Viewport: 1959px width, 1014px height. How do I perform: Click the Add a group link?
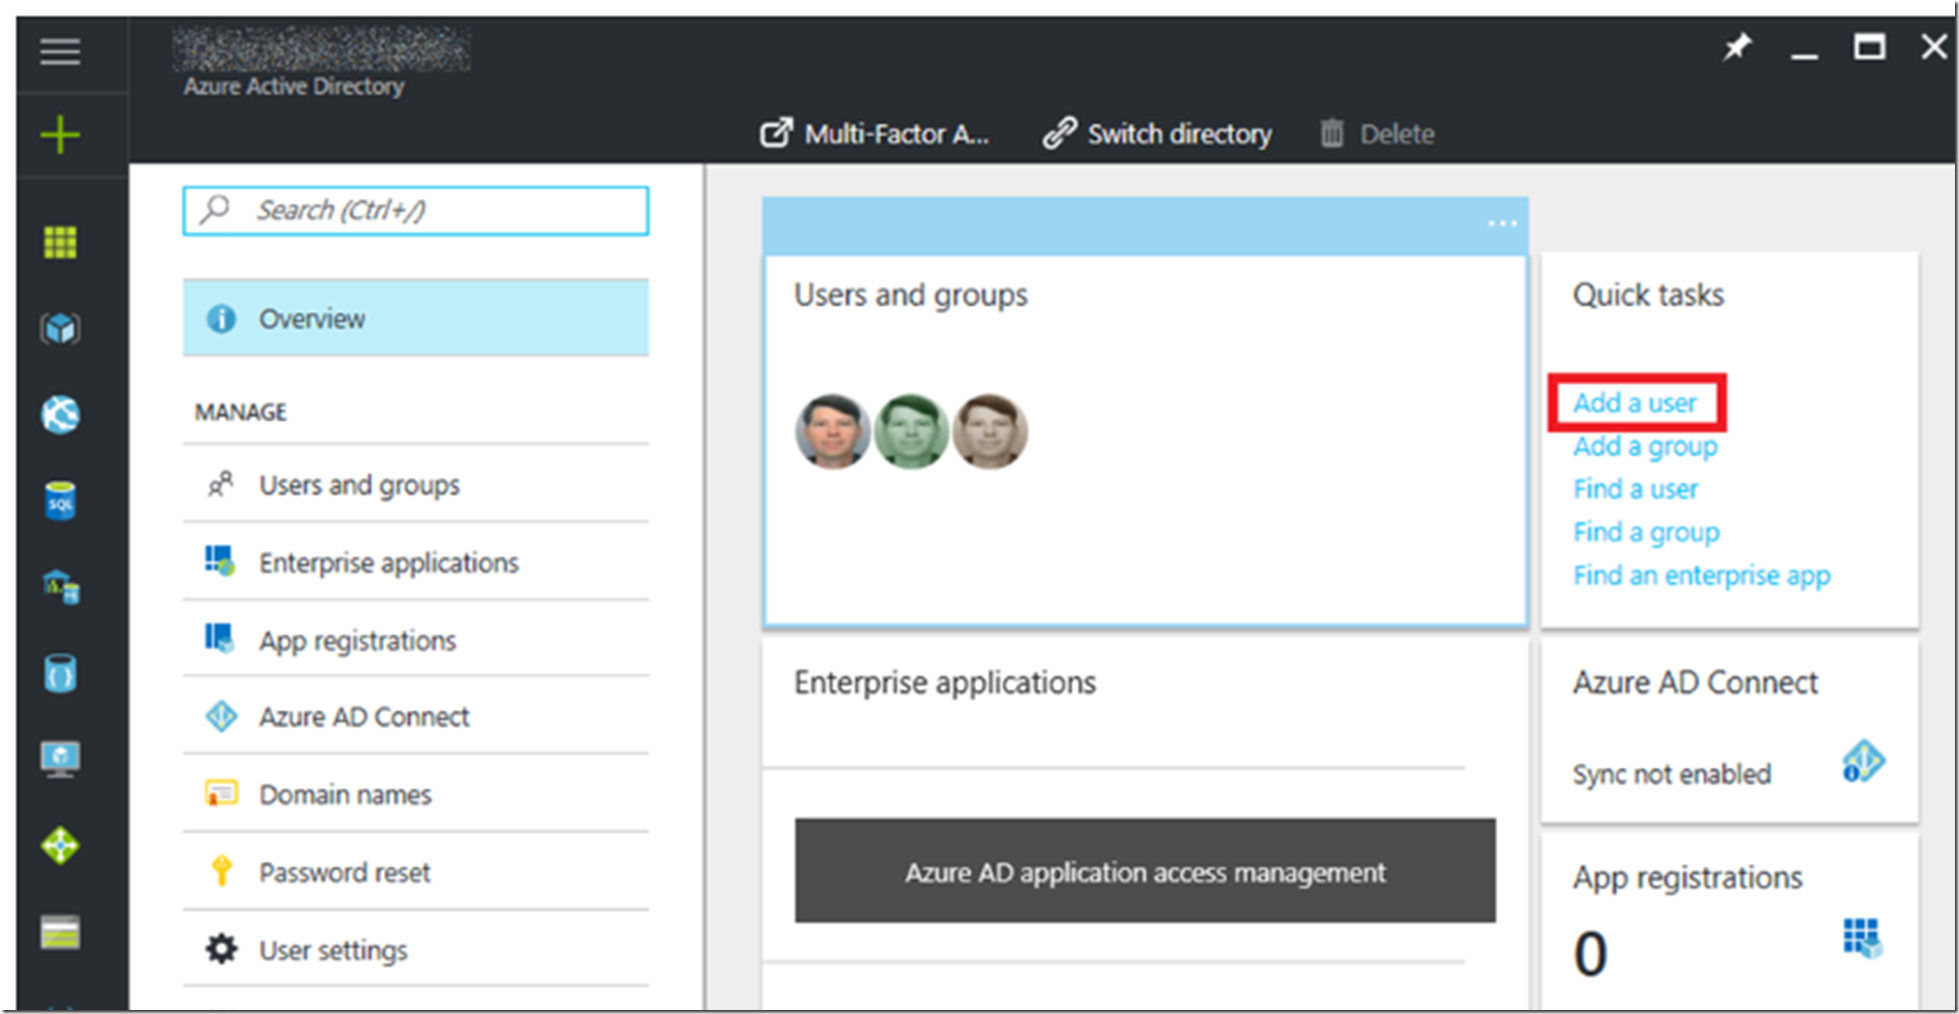[x=1645, y=447]
